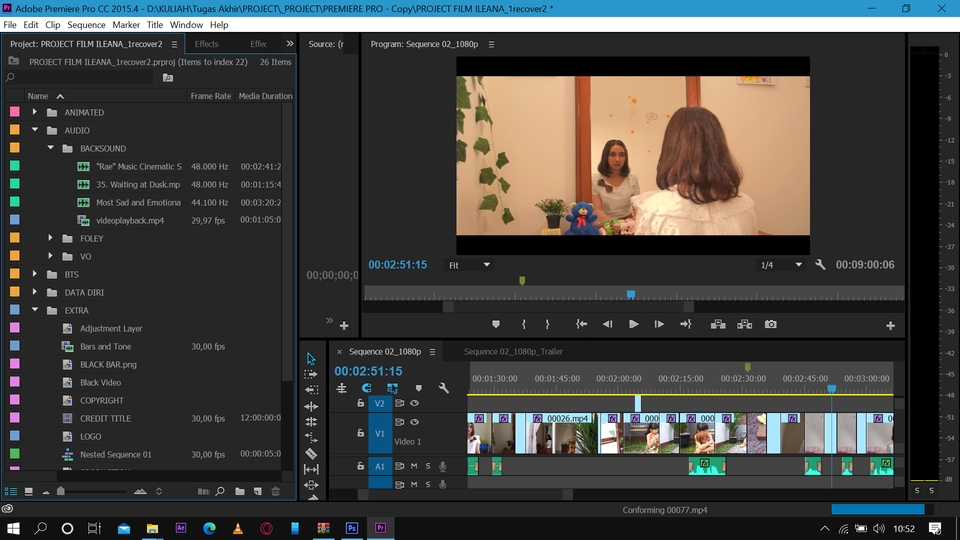The image size is (960, 540).
Task: Select the Razor tool
Action: [311, 454]
